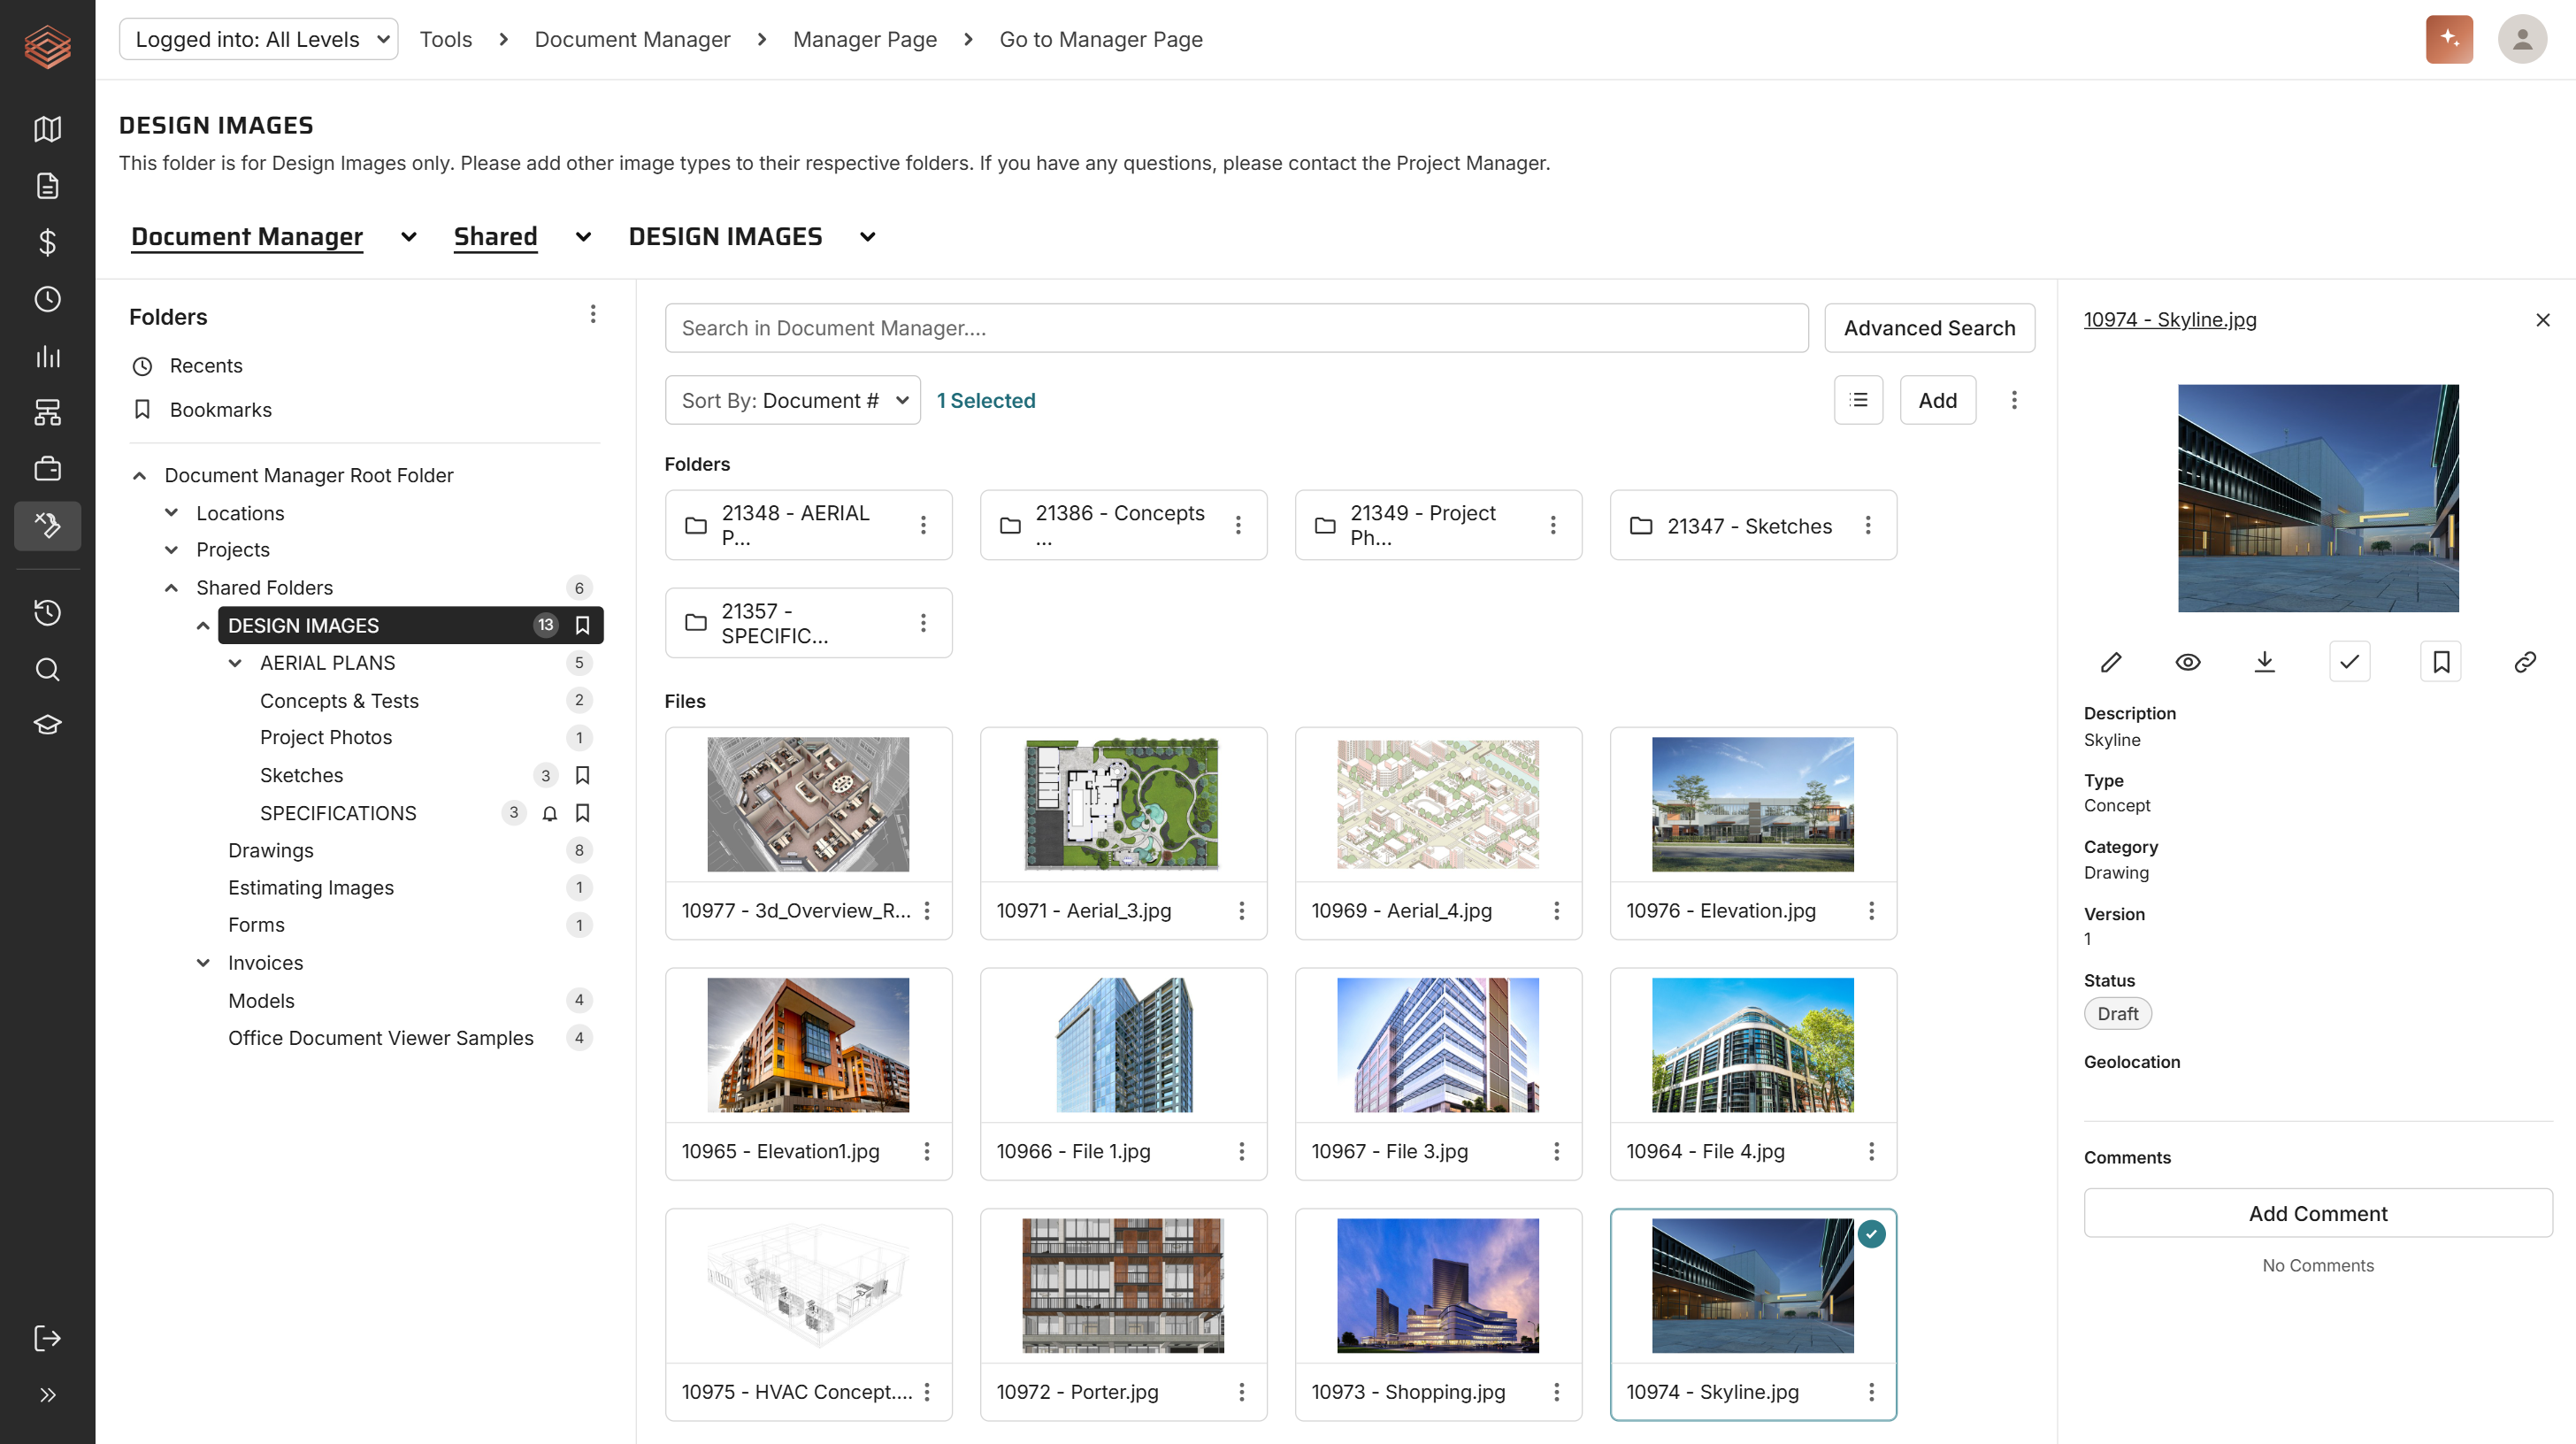
Task: Open the documents icon in left sidebar
Action: (47, 186)
